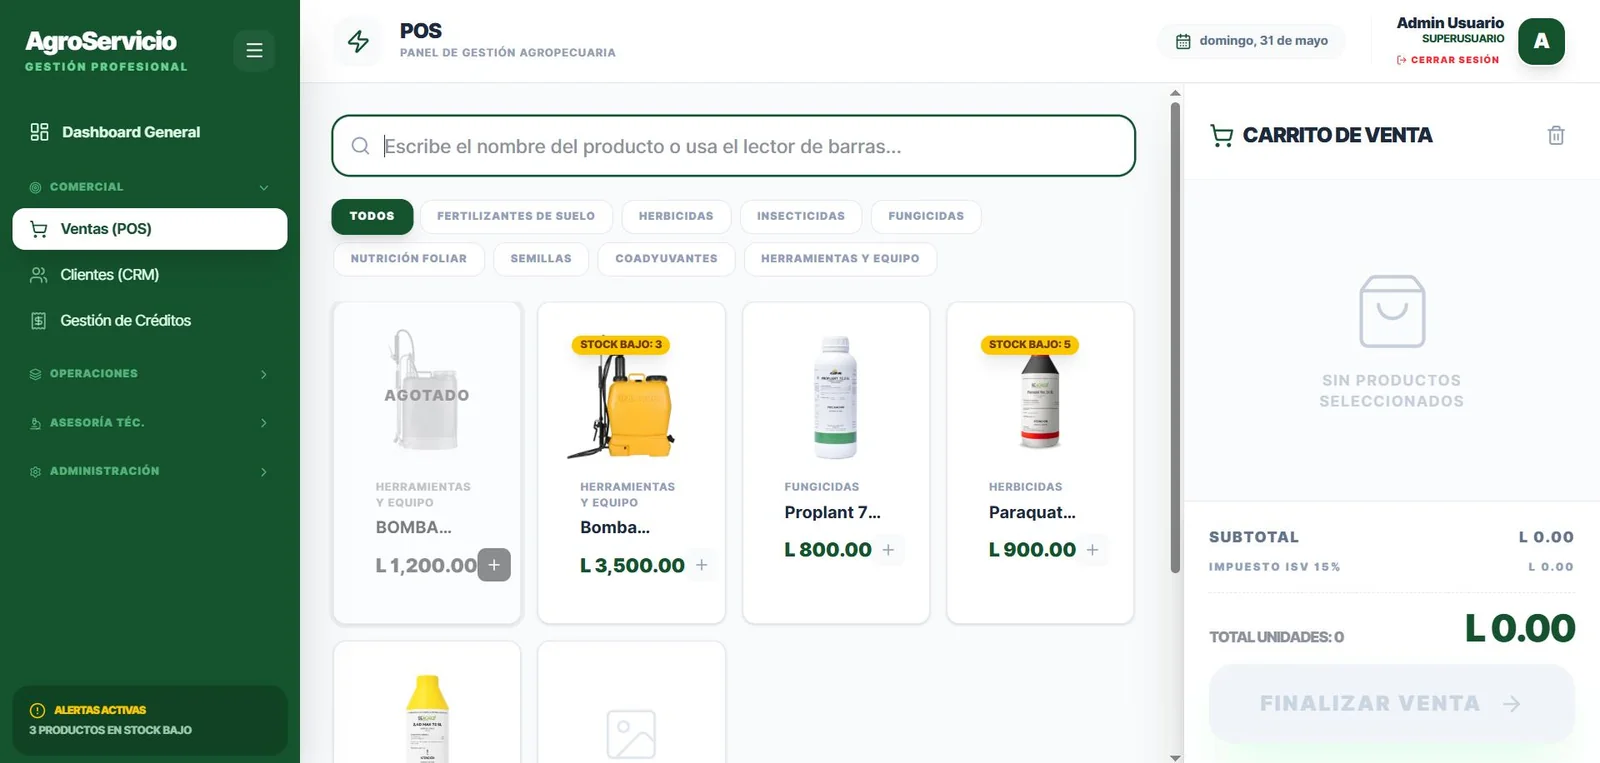Filter by HERBICIDAS category
Viewport: 1600px width, 763px height.
(676, 216)
